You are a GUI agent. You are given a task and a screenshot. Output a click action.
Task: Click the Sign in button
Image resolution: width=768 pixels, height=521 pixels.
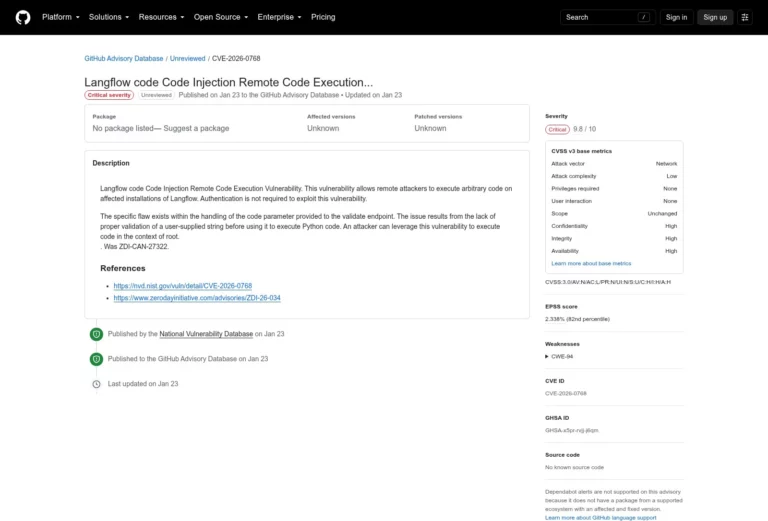(676, 17)
